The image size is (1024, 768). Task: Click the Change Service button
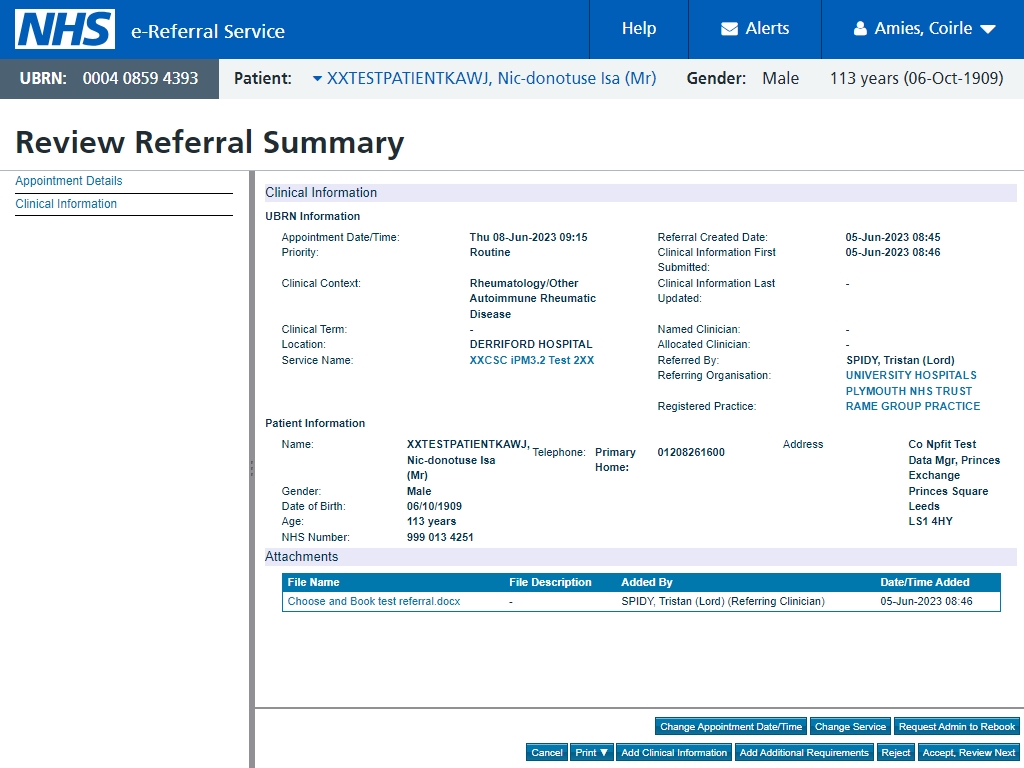pyautogui.click(x=850, y=726)
